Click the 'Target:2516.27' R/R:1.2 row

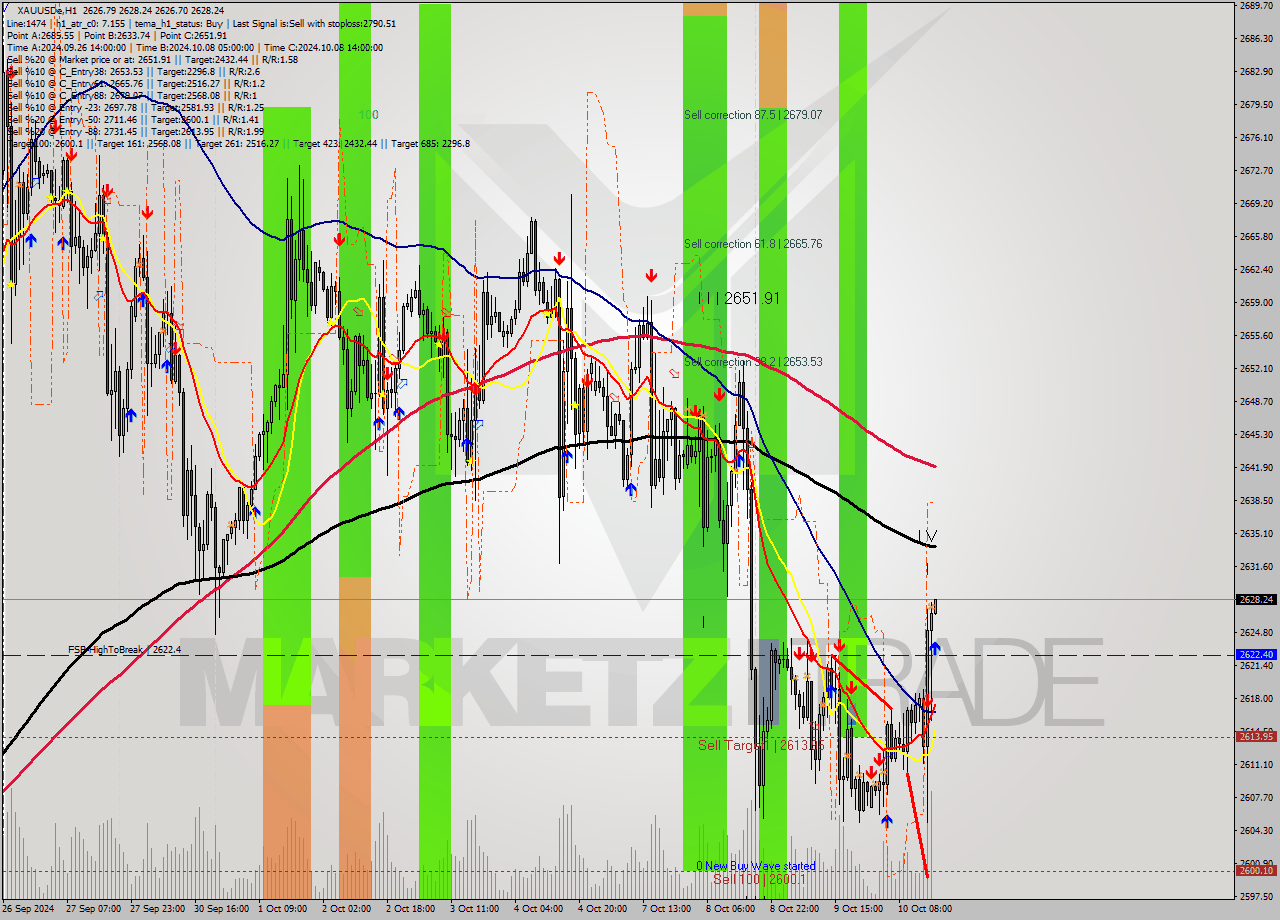tap(134, 83)
